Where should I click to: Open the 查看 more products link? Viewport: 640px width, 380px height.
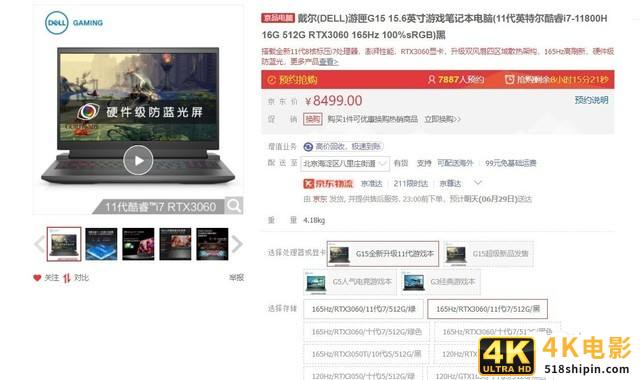point(329,62)
